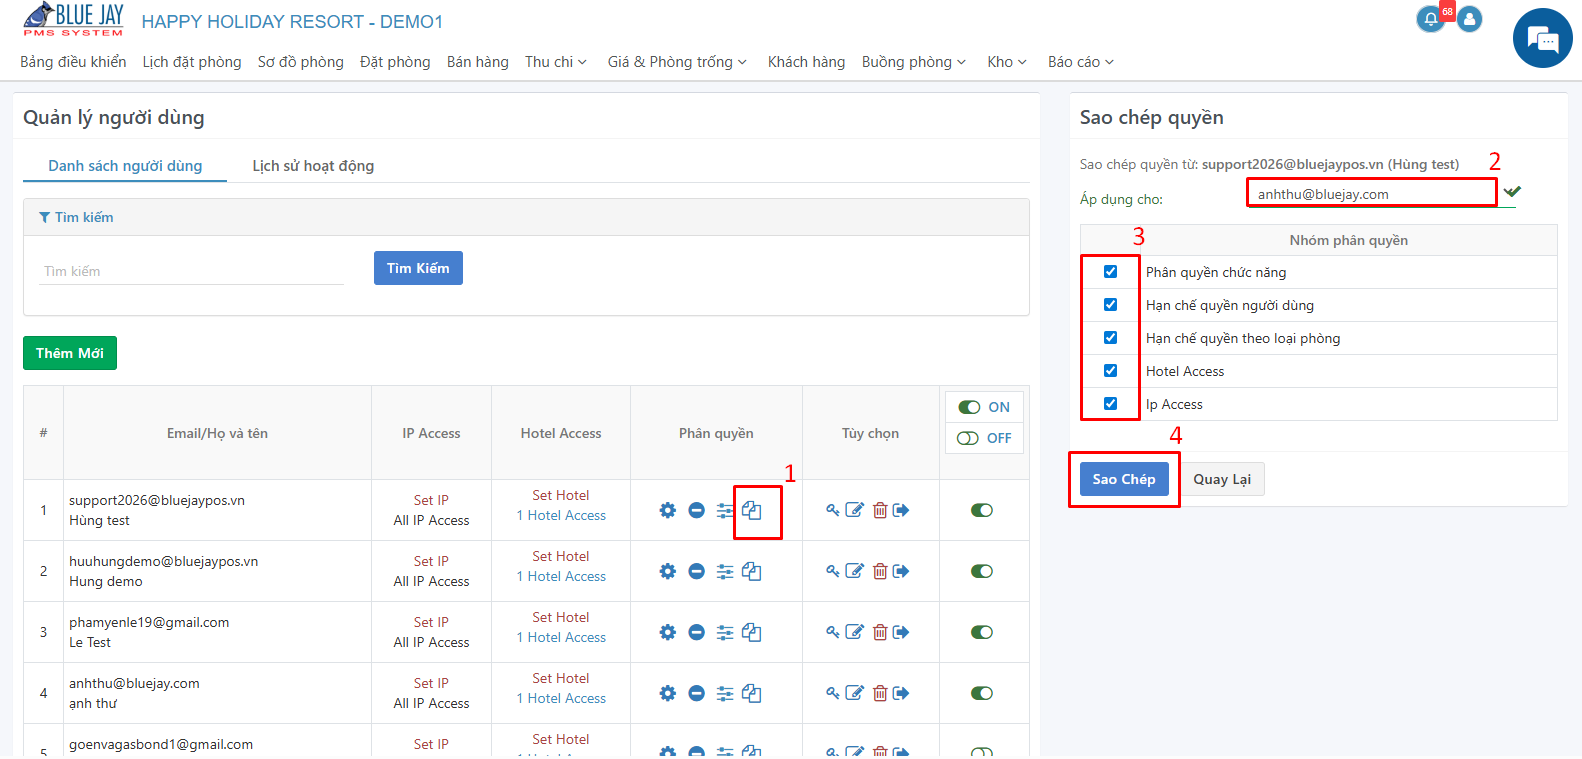This screenshot has height=759, width=1582.
Task: Focus the Tìm kiếm search input
Action: (191, 271)
